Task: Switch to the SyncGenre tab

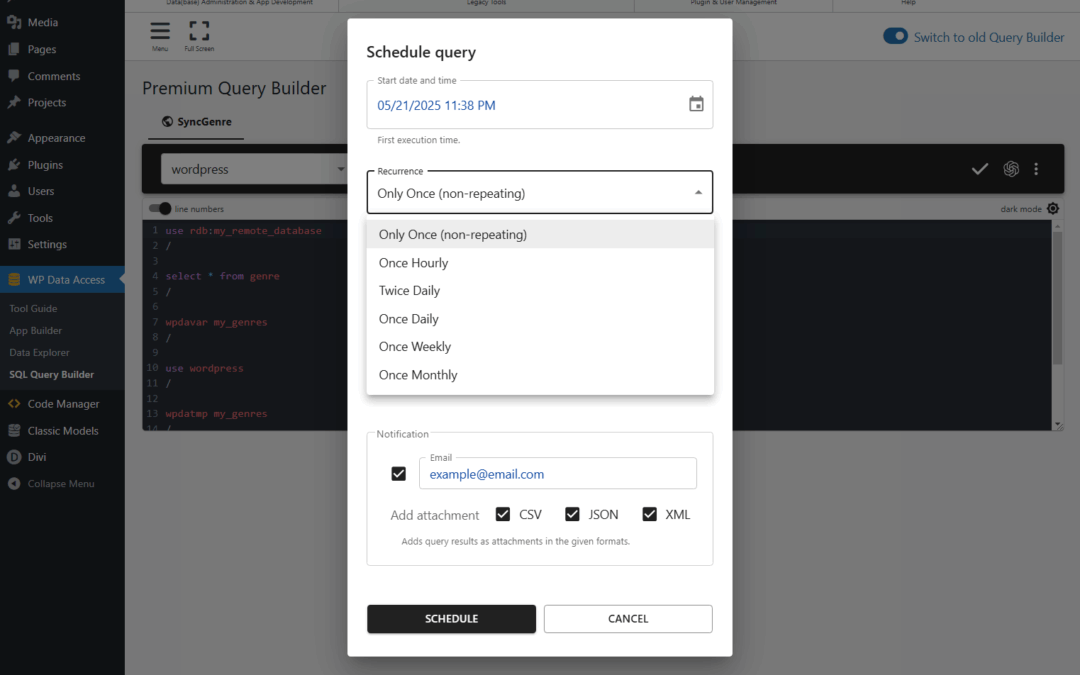Action: point(196,122)
